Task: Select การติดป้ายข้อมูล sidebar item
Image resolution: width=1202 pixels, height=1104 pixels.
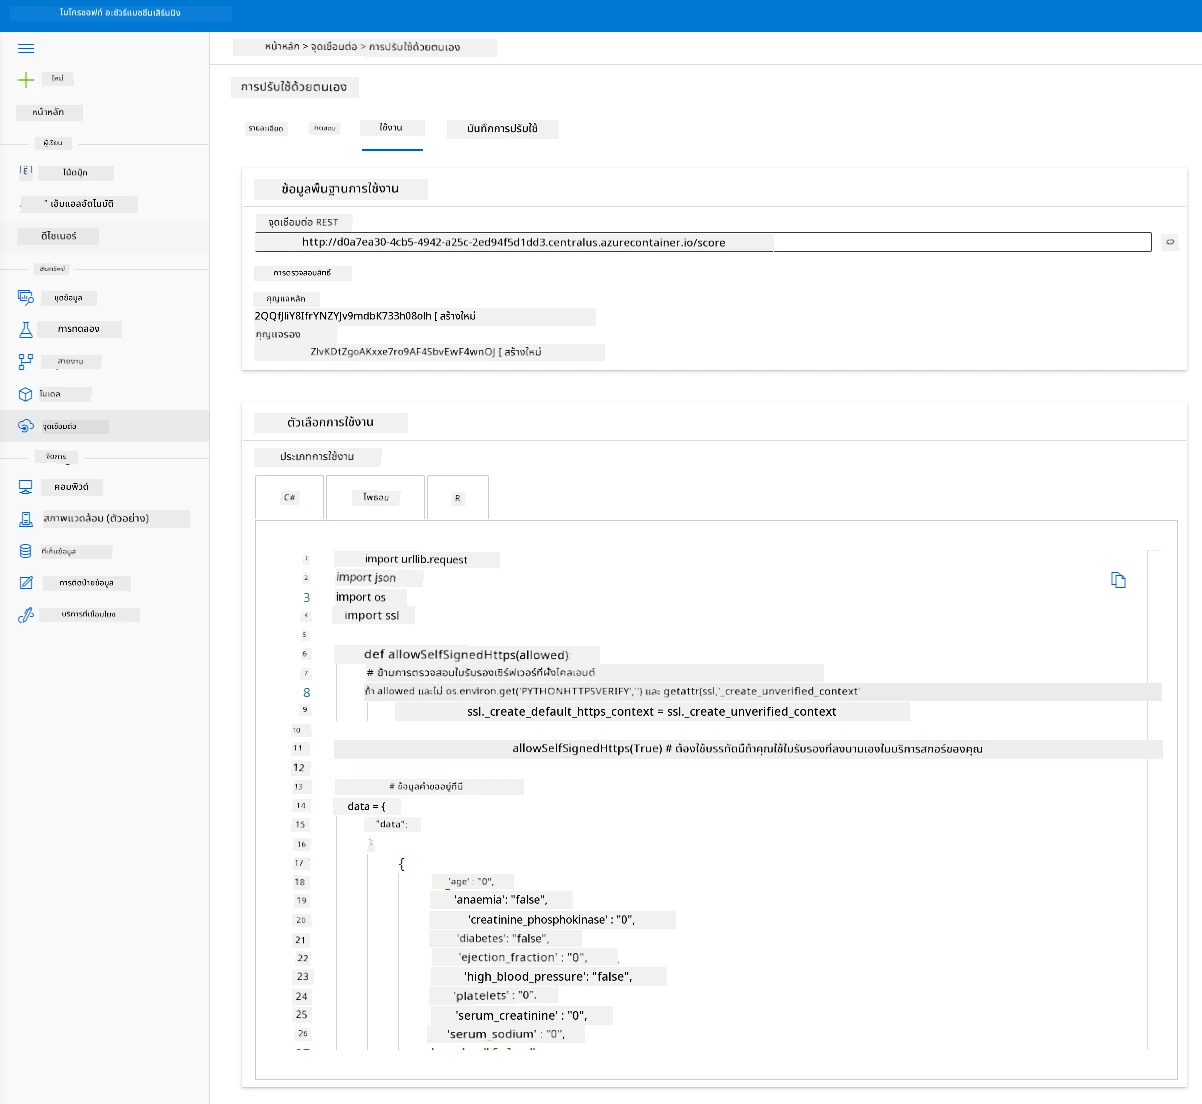Action: coord(86,583)
